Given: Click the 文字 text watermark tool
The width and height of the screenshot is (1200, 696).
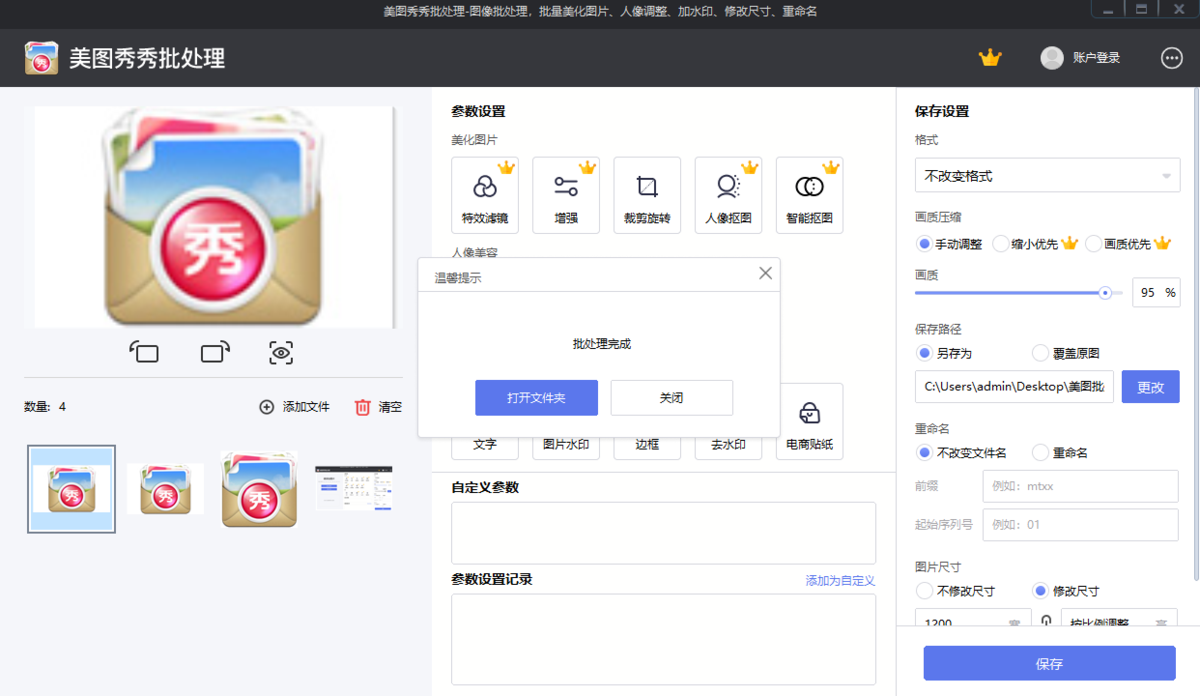Looking at the screenshot, I should pos(485,445).
